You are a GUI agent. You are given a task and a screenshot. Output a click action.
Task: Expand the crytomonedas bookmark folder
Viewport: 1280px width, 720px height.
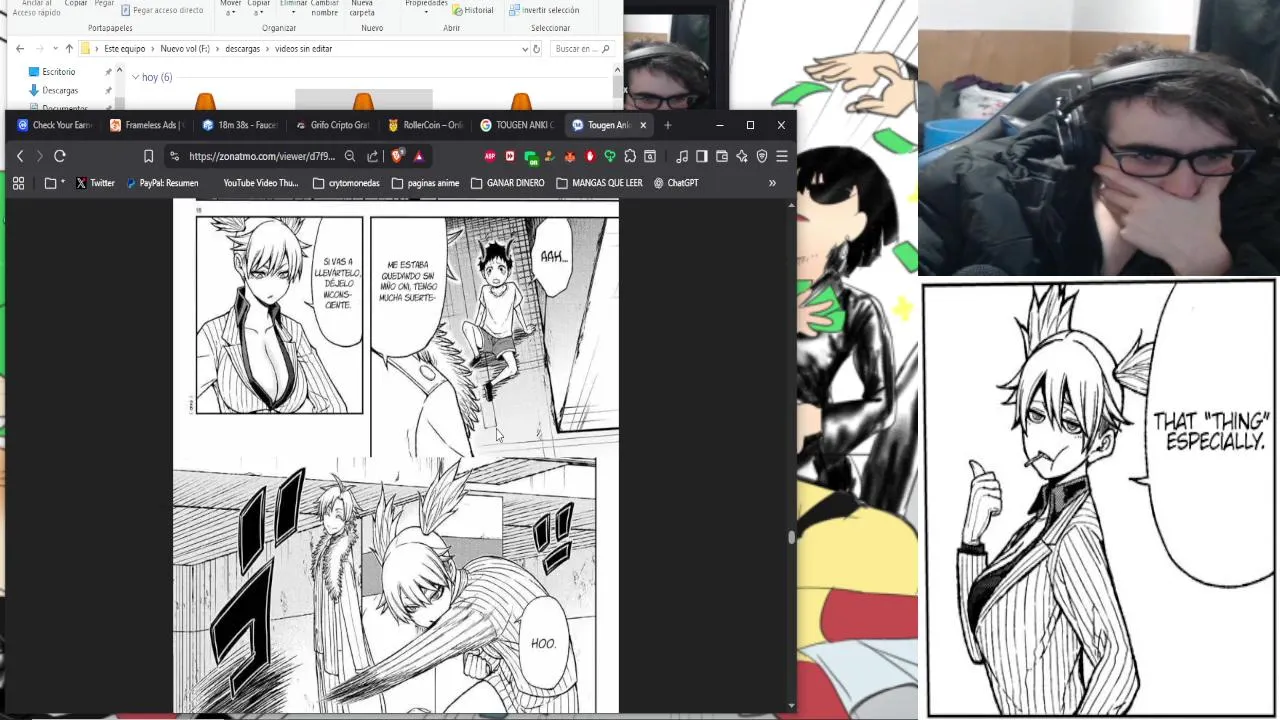(346, 183)
